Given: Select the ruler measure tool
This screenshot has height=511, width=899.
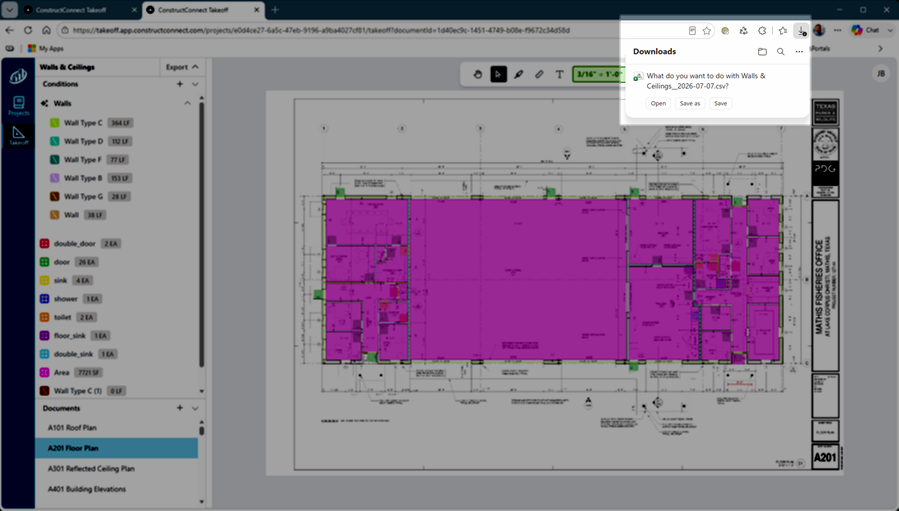Looking at the screenshot, I should pos(540,74).
